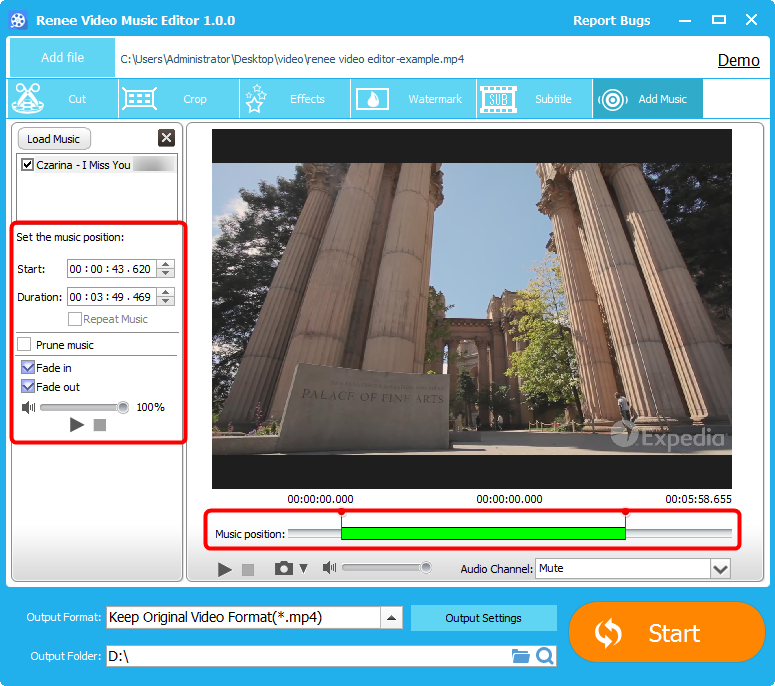Click the play button under the video preview
The image size is (775, 686).
coord(225,569)
